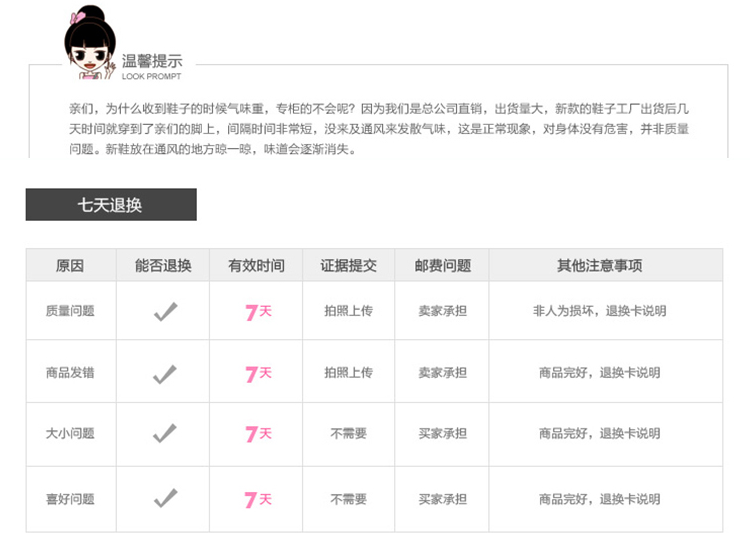Click the checkmark in 大小问题 row
Image resolution: width=750 pixels, height=550 pixels.
pyautogui.click(x=165, y=434)
